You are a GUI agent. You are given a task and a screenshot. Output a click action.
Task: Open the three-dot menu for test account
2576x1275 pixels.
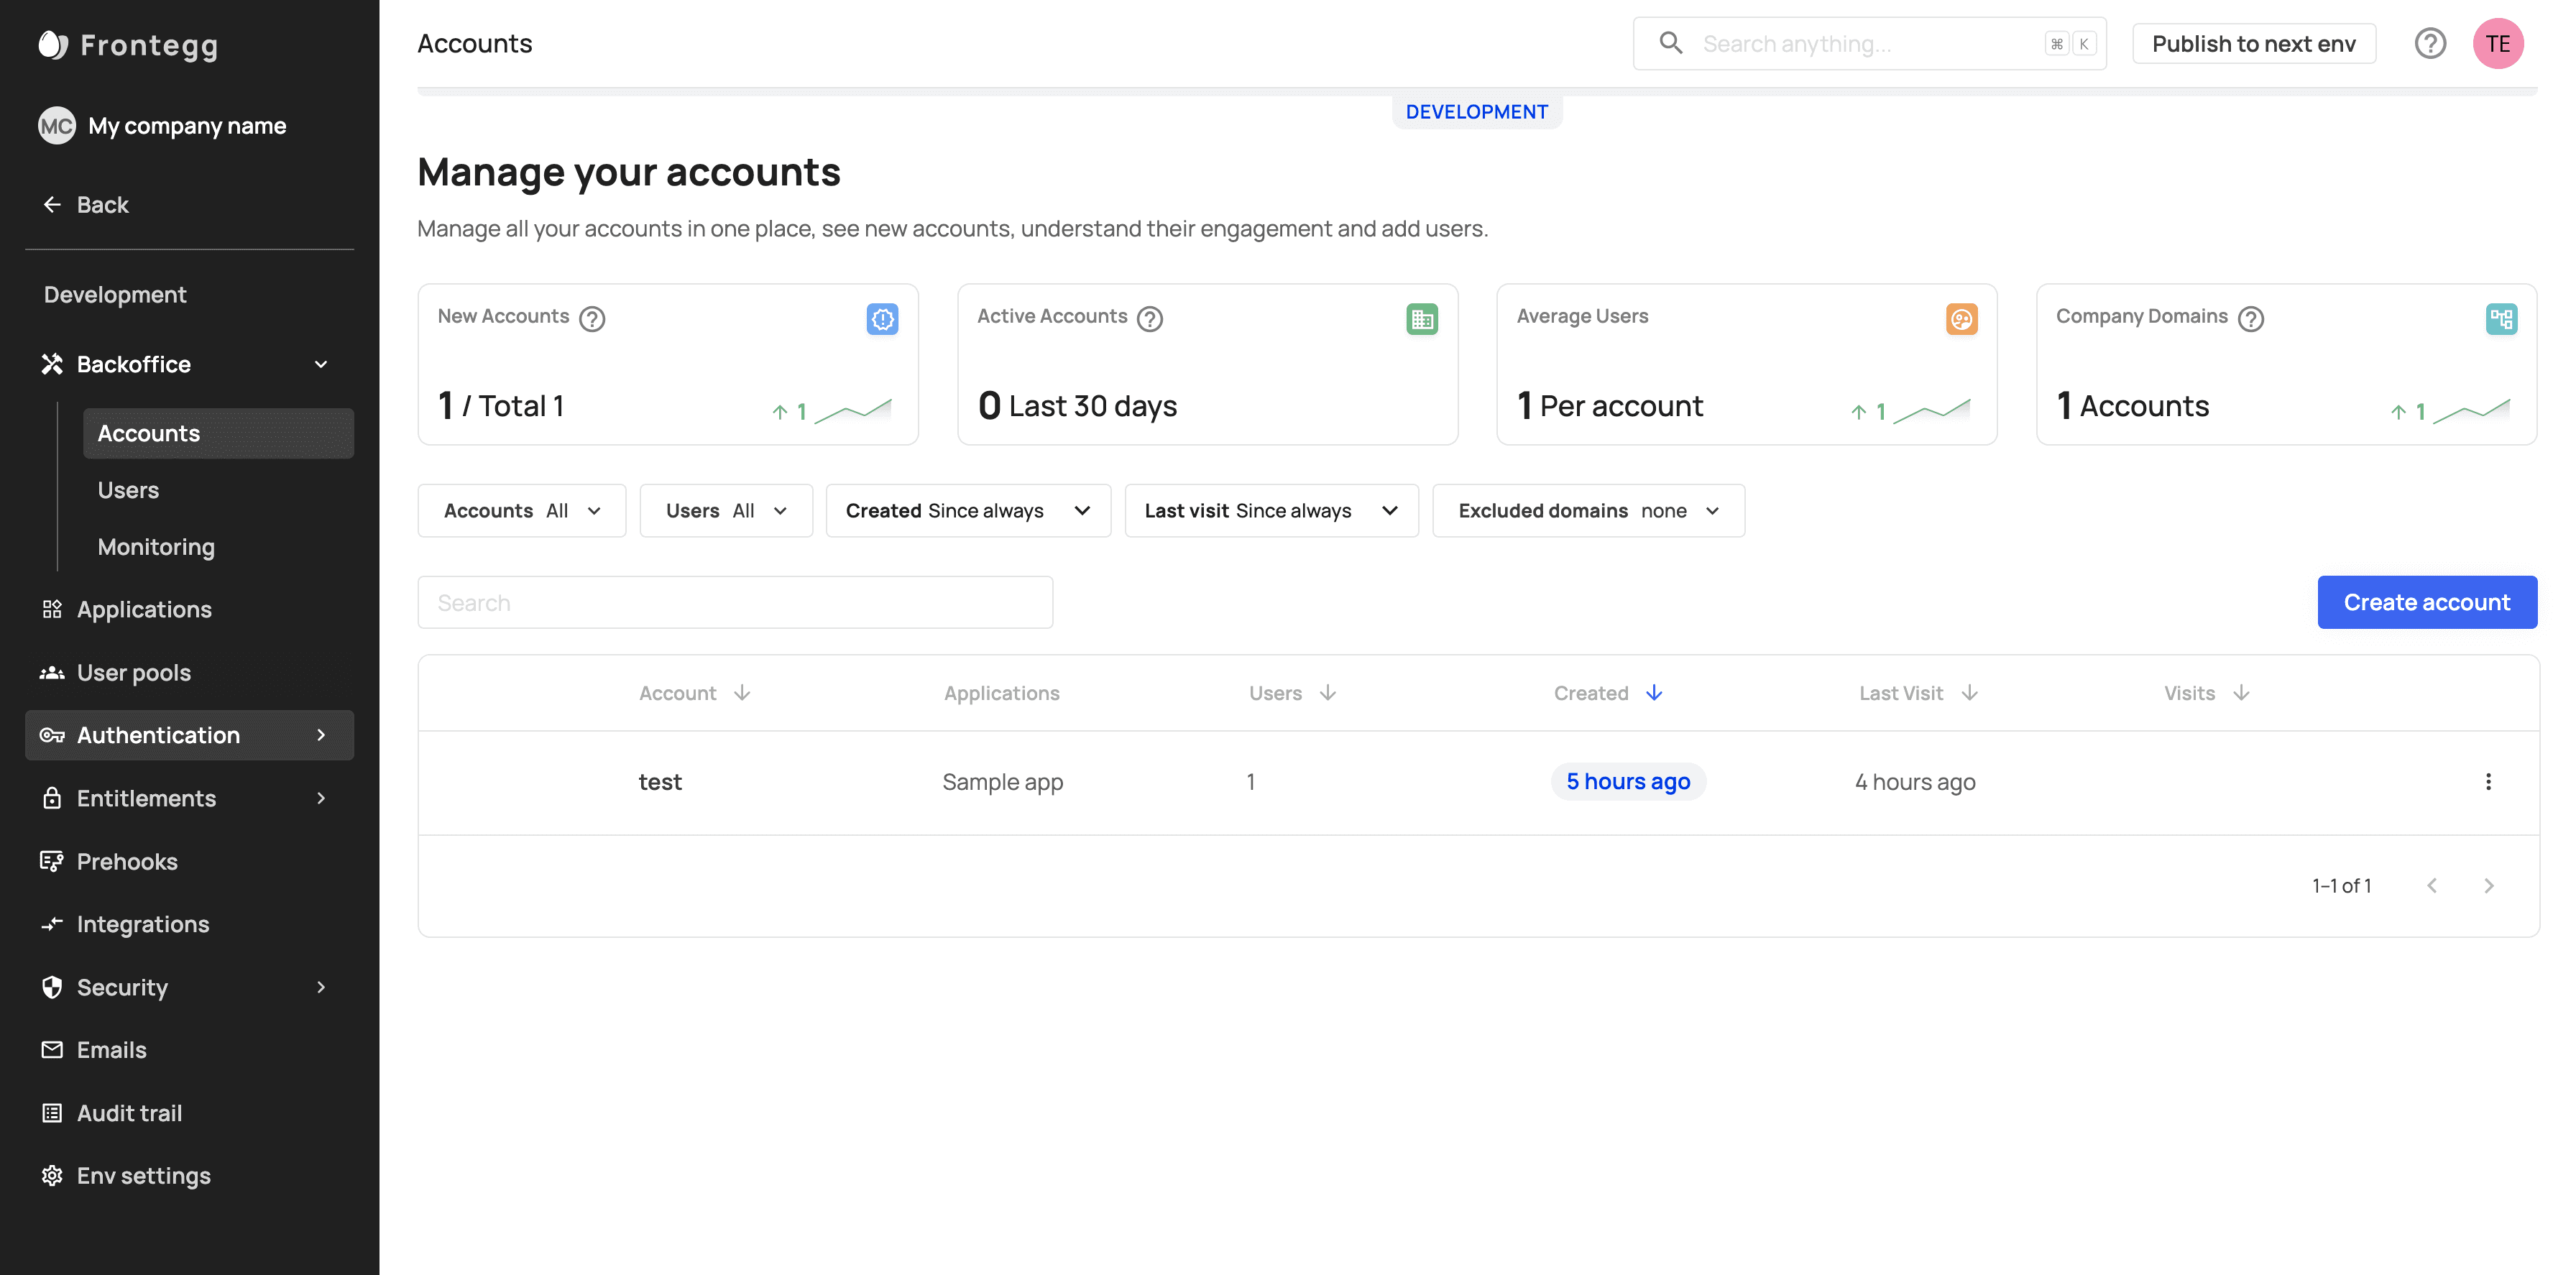point(2488,782)
